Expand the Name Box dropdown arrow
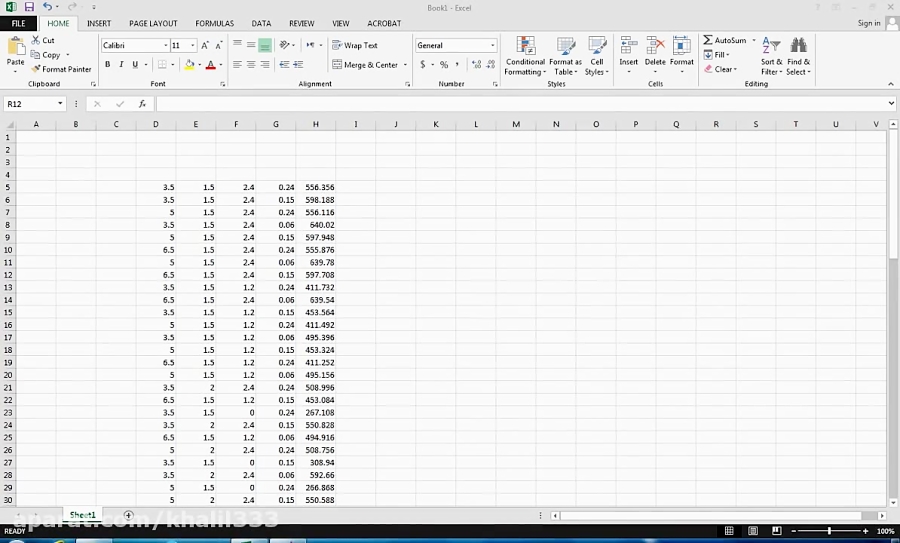900x543 pixels. coord(60,104)
